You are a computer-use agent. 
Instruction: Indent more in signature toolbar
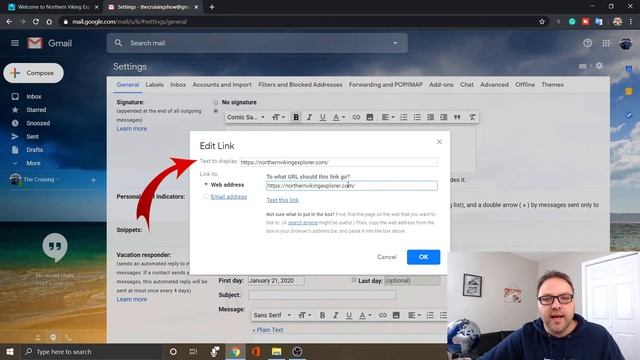pos(444,117)
